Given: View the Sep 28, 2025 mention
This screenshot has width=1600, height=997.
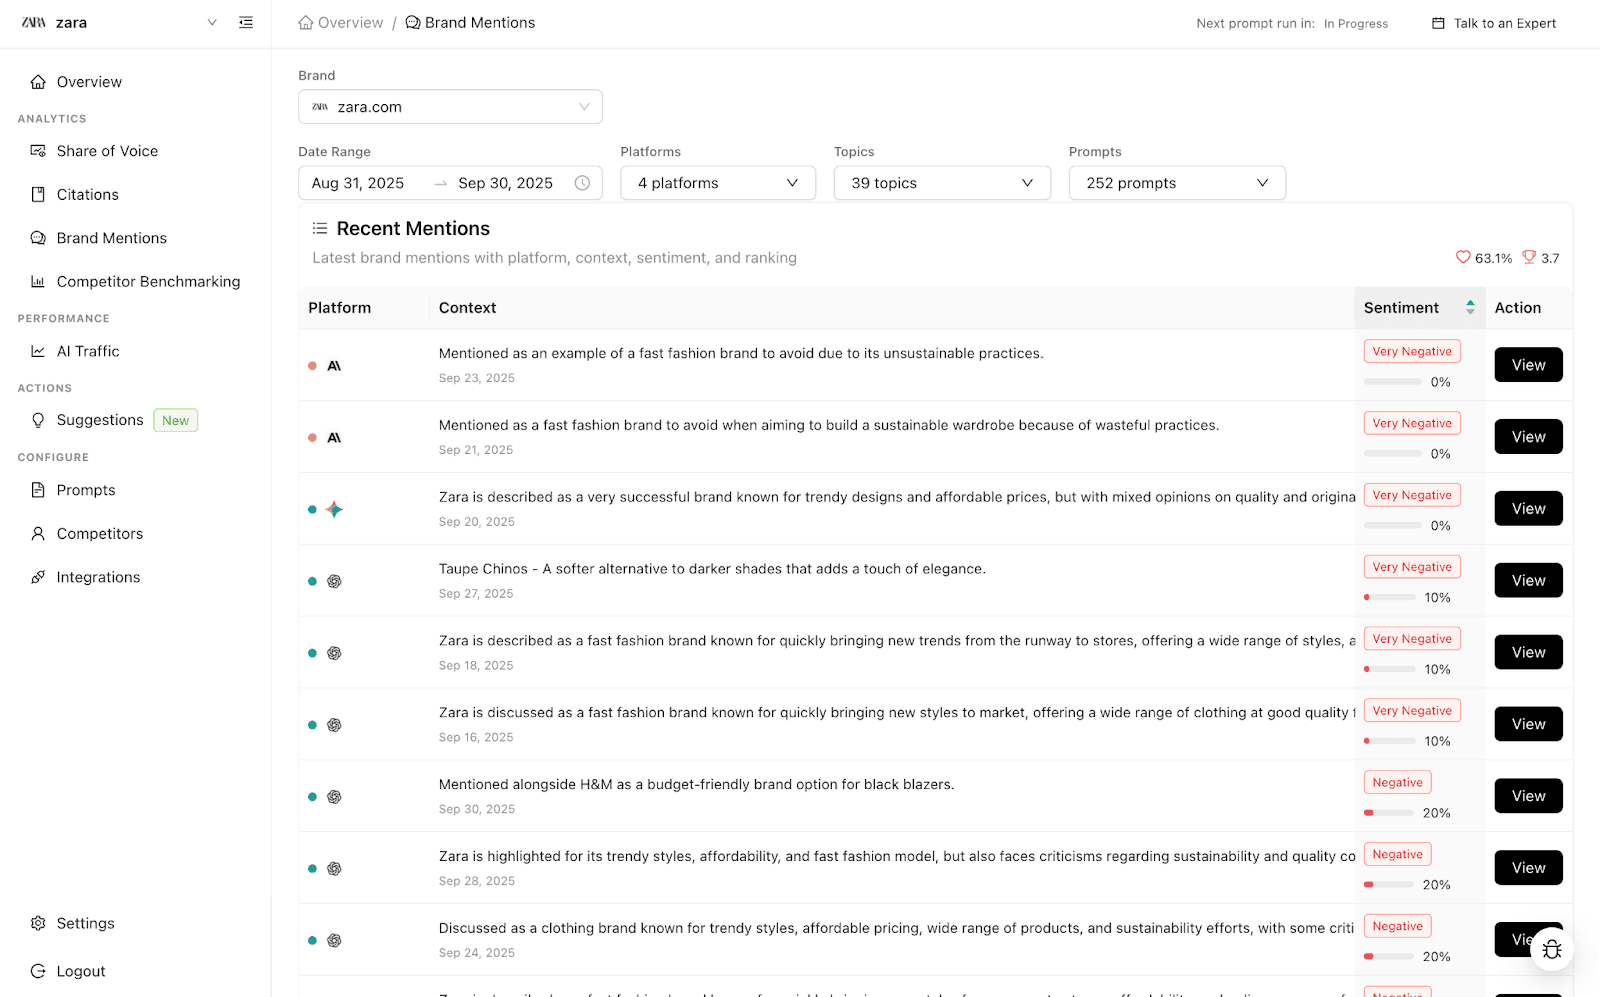Looking at the screenshot, I should (1528, 868).
